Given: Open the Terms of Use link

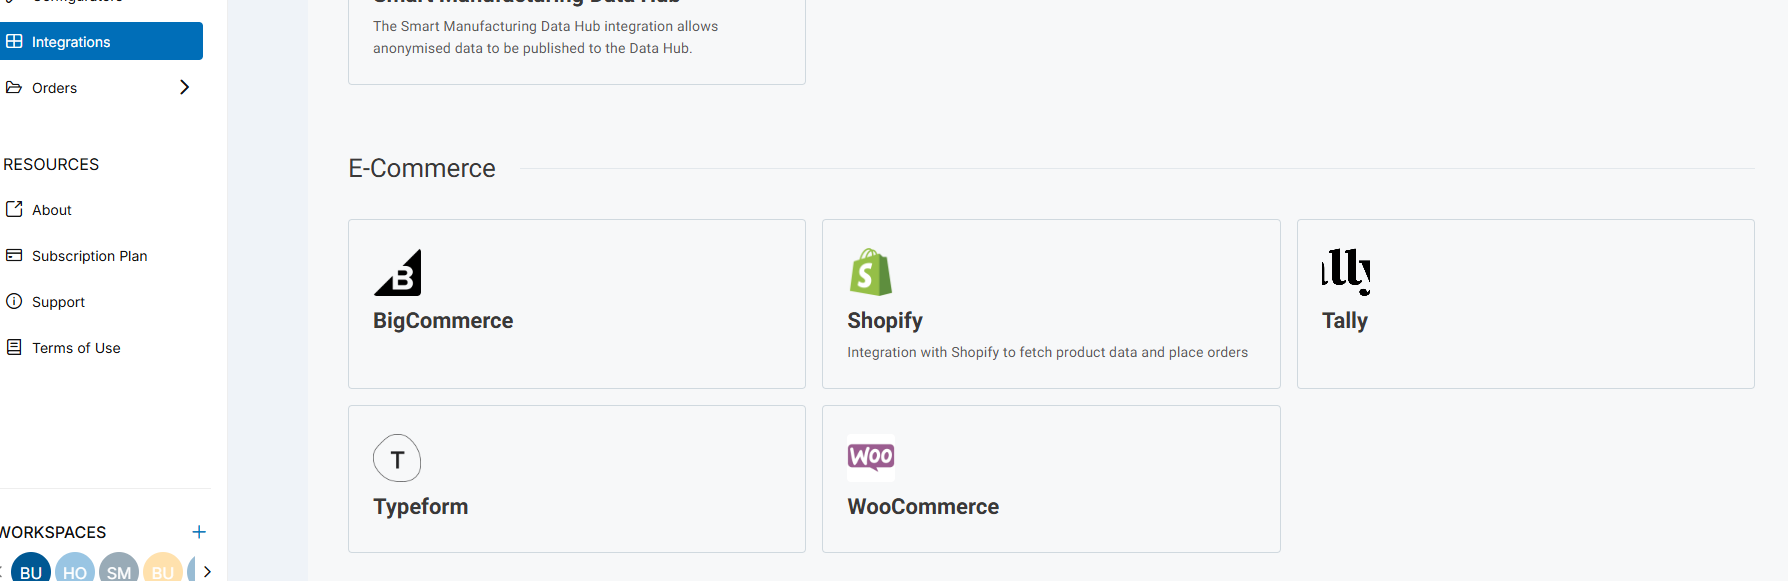Looking at the screenshot, I should coord(76,348).
